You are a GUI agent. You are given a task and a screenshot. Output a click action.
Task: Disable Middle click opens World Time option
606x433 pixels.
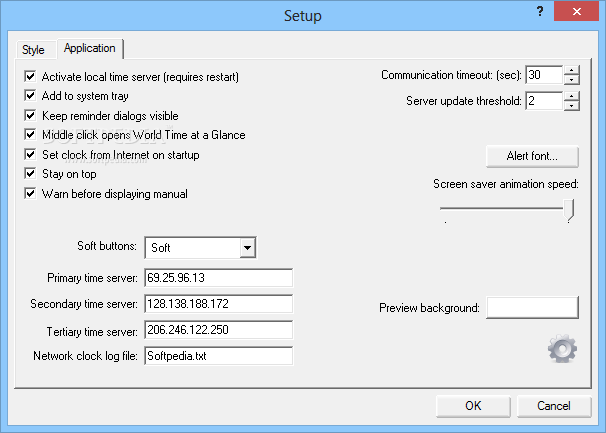(x=30, y=135)
